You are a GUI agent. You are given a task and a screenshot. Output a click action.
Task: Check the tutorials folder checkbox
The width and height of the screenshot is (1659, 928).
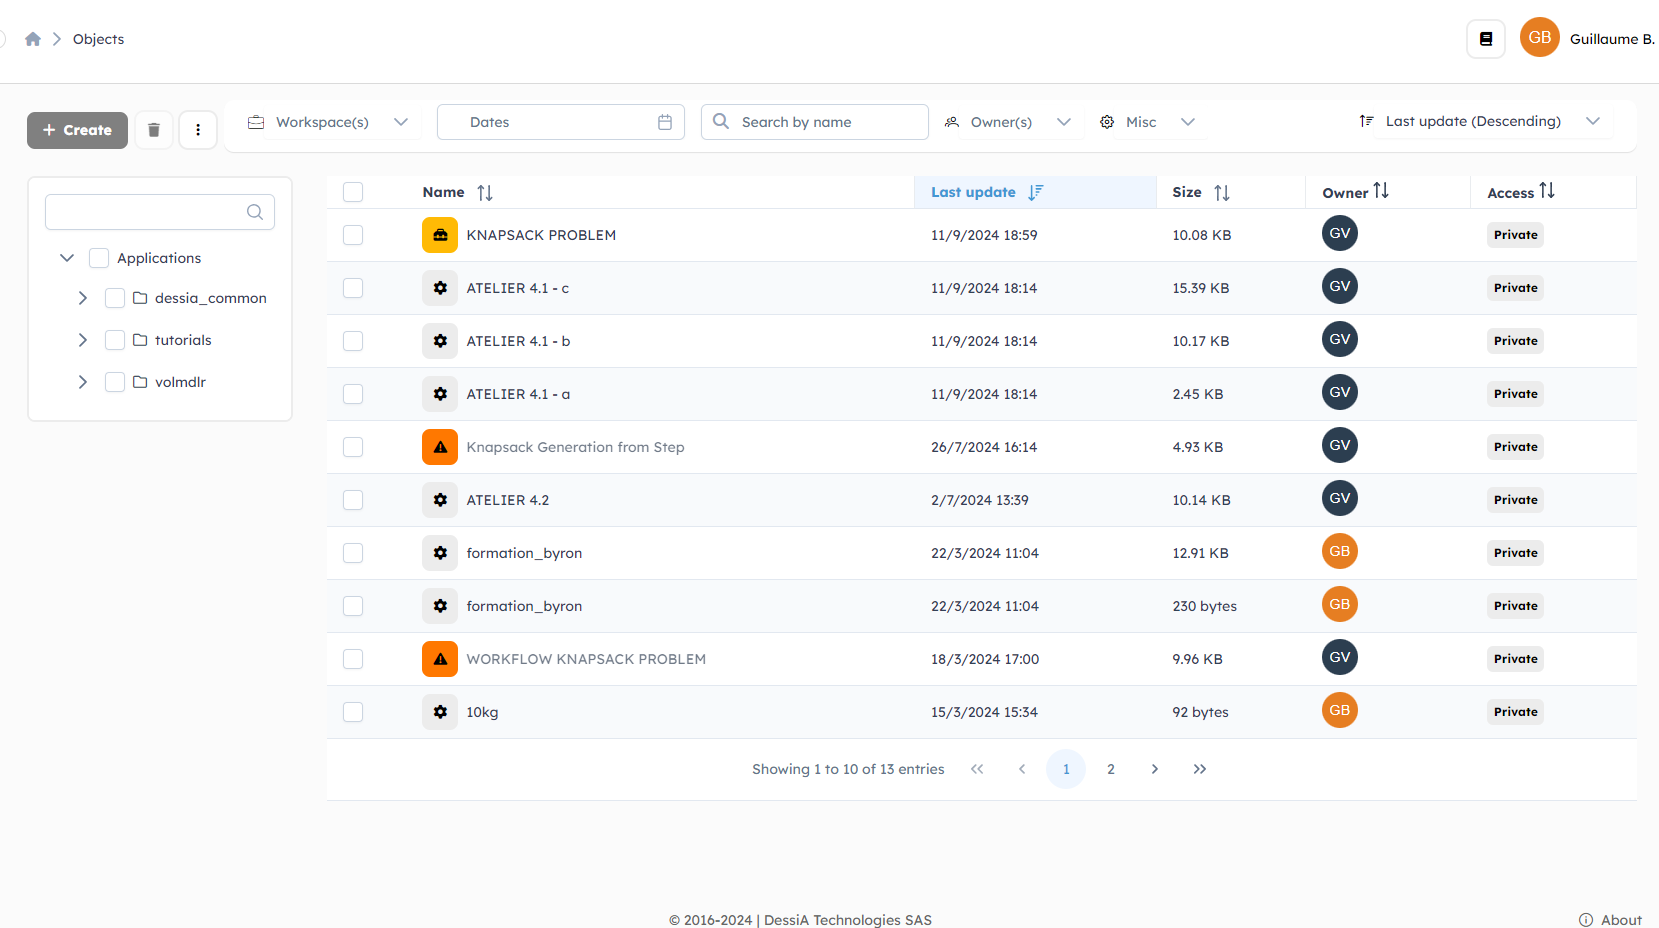click(x=115, y=340)
